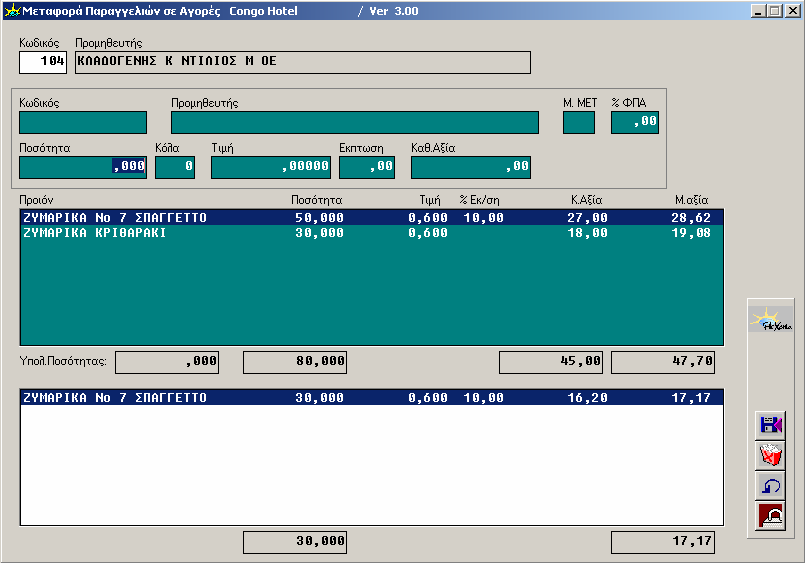Click the Κόλα field showing 0
805x563 pixels.
[x=175, y=167]
